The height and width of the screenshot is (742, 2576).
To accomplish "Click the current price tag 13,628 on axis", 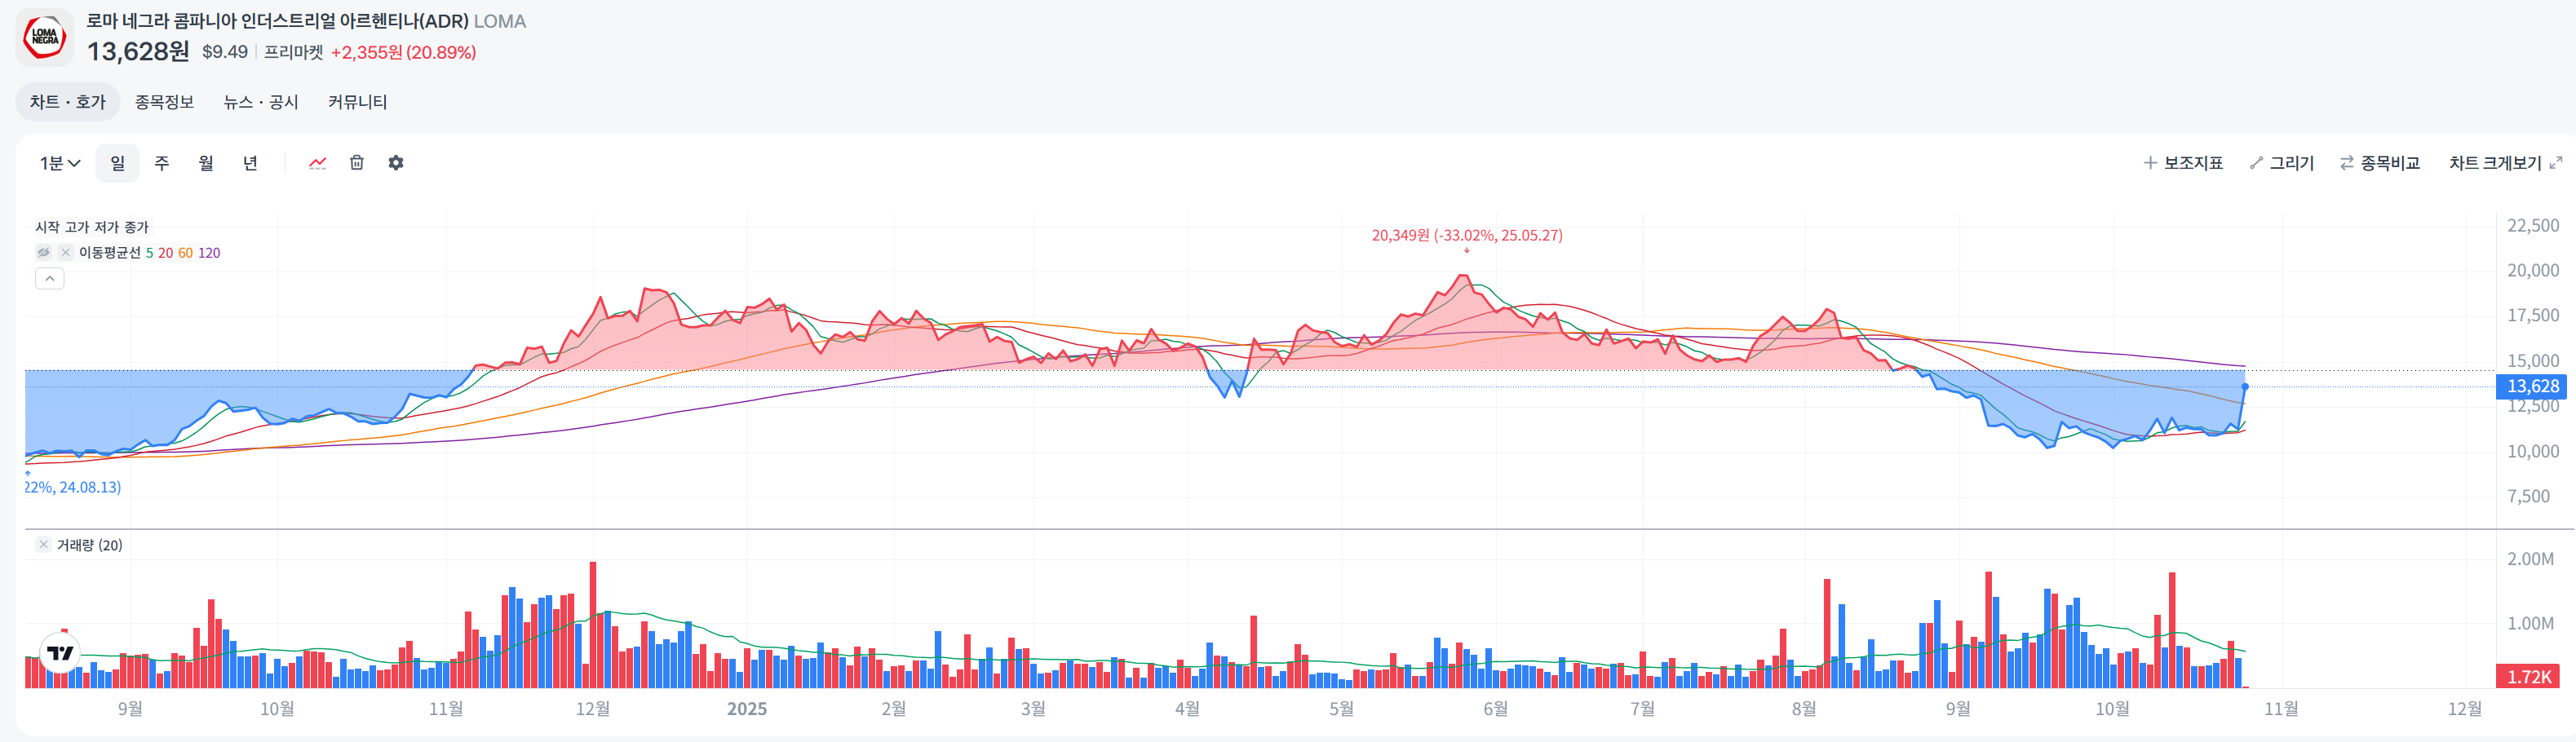I will pyautogui.click(x=2531, y=386).
